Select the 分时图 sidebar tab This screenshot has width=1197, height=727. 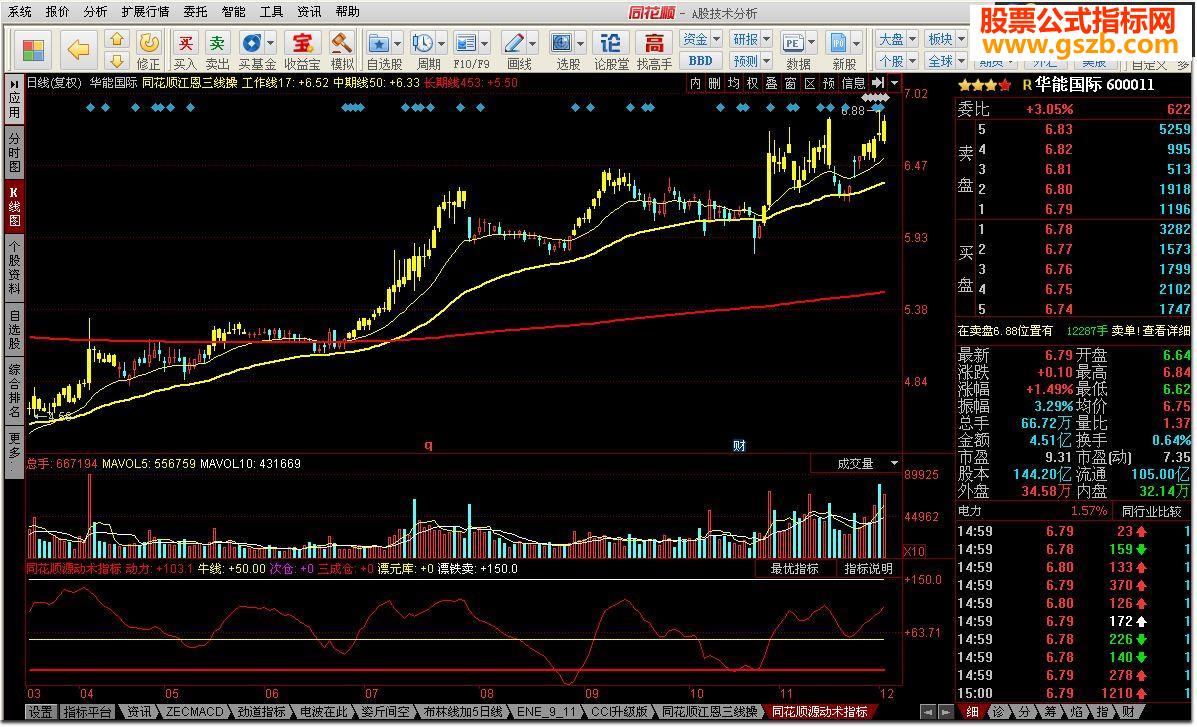pos(15,151)
